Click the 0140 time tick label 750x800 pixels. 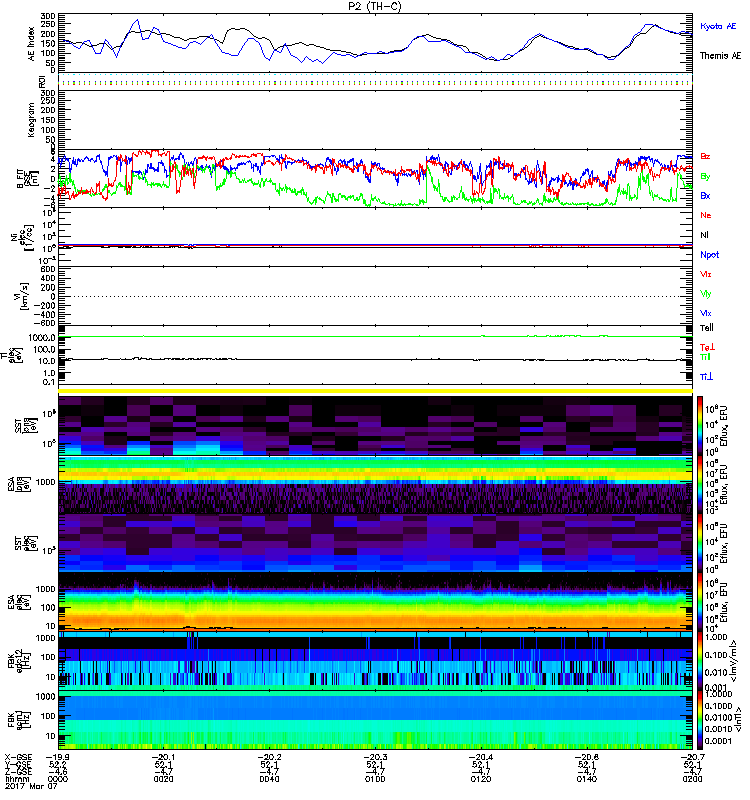pos(587,779)
